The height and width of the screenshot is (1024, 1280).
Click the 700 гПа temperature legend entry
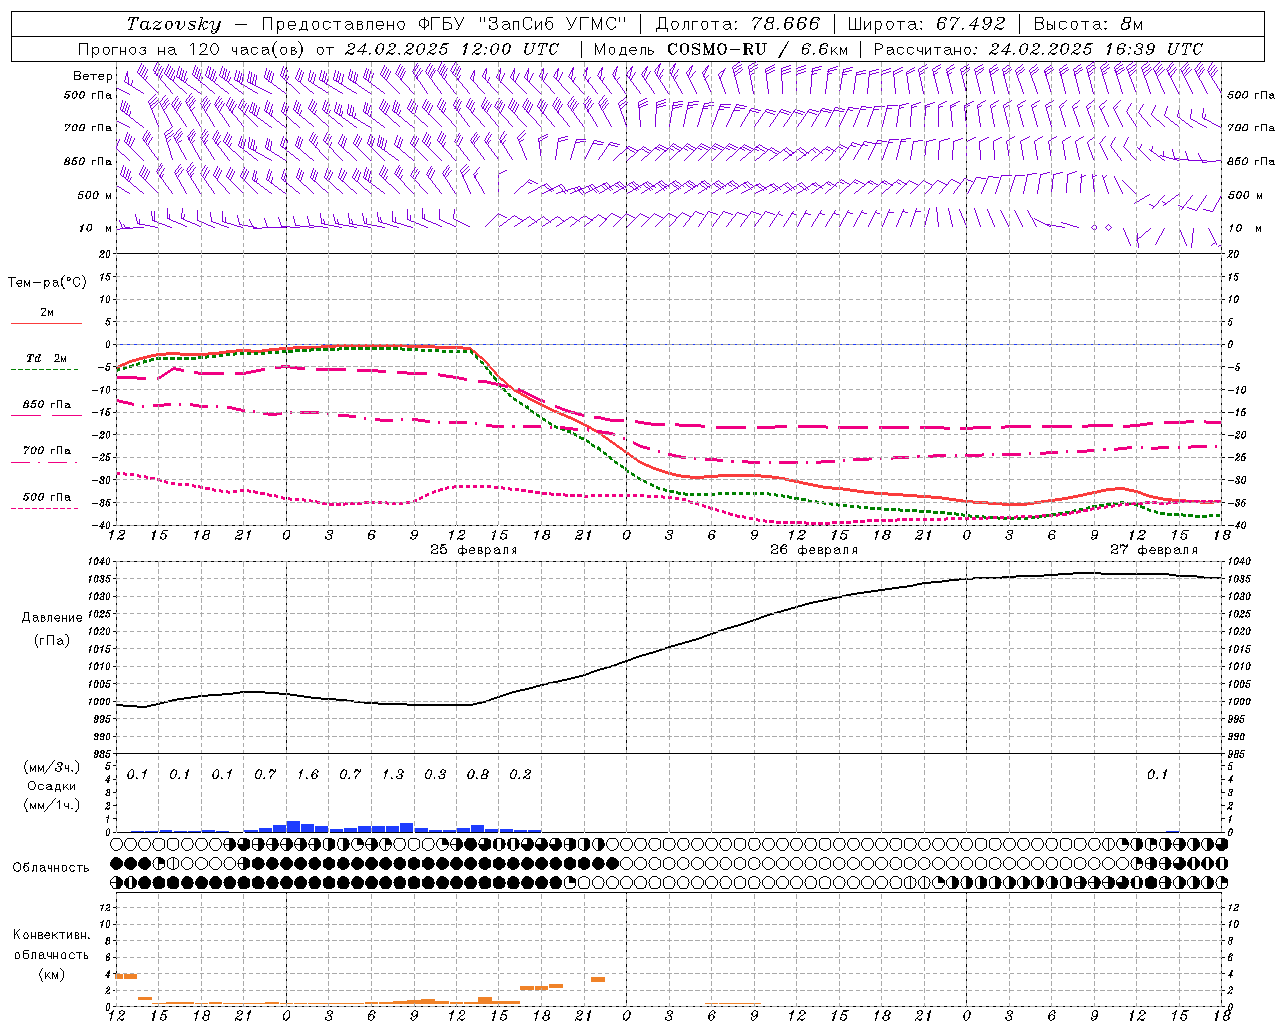coord(46,454)
